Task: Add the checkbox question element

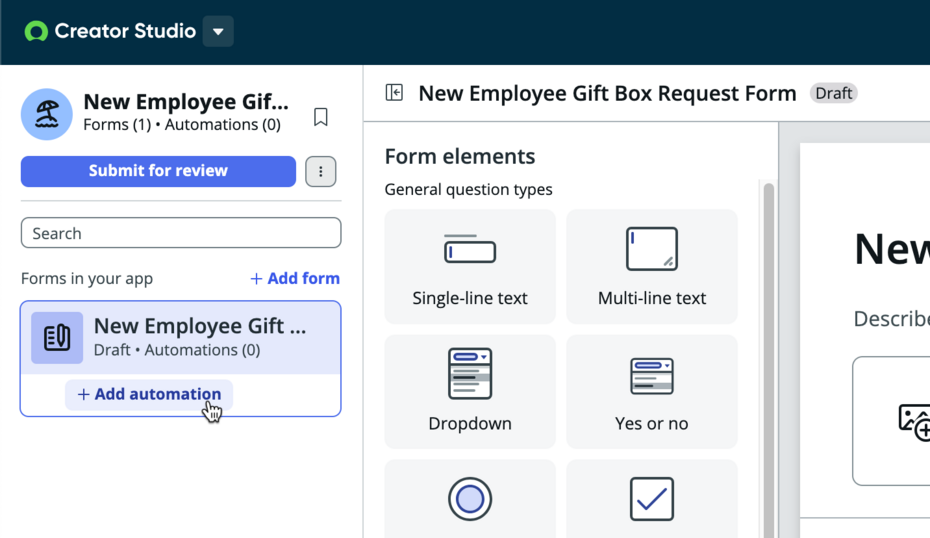Action: (x=652, y=499)
